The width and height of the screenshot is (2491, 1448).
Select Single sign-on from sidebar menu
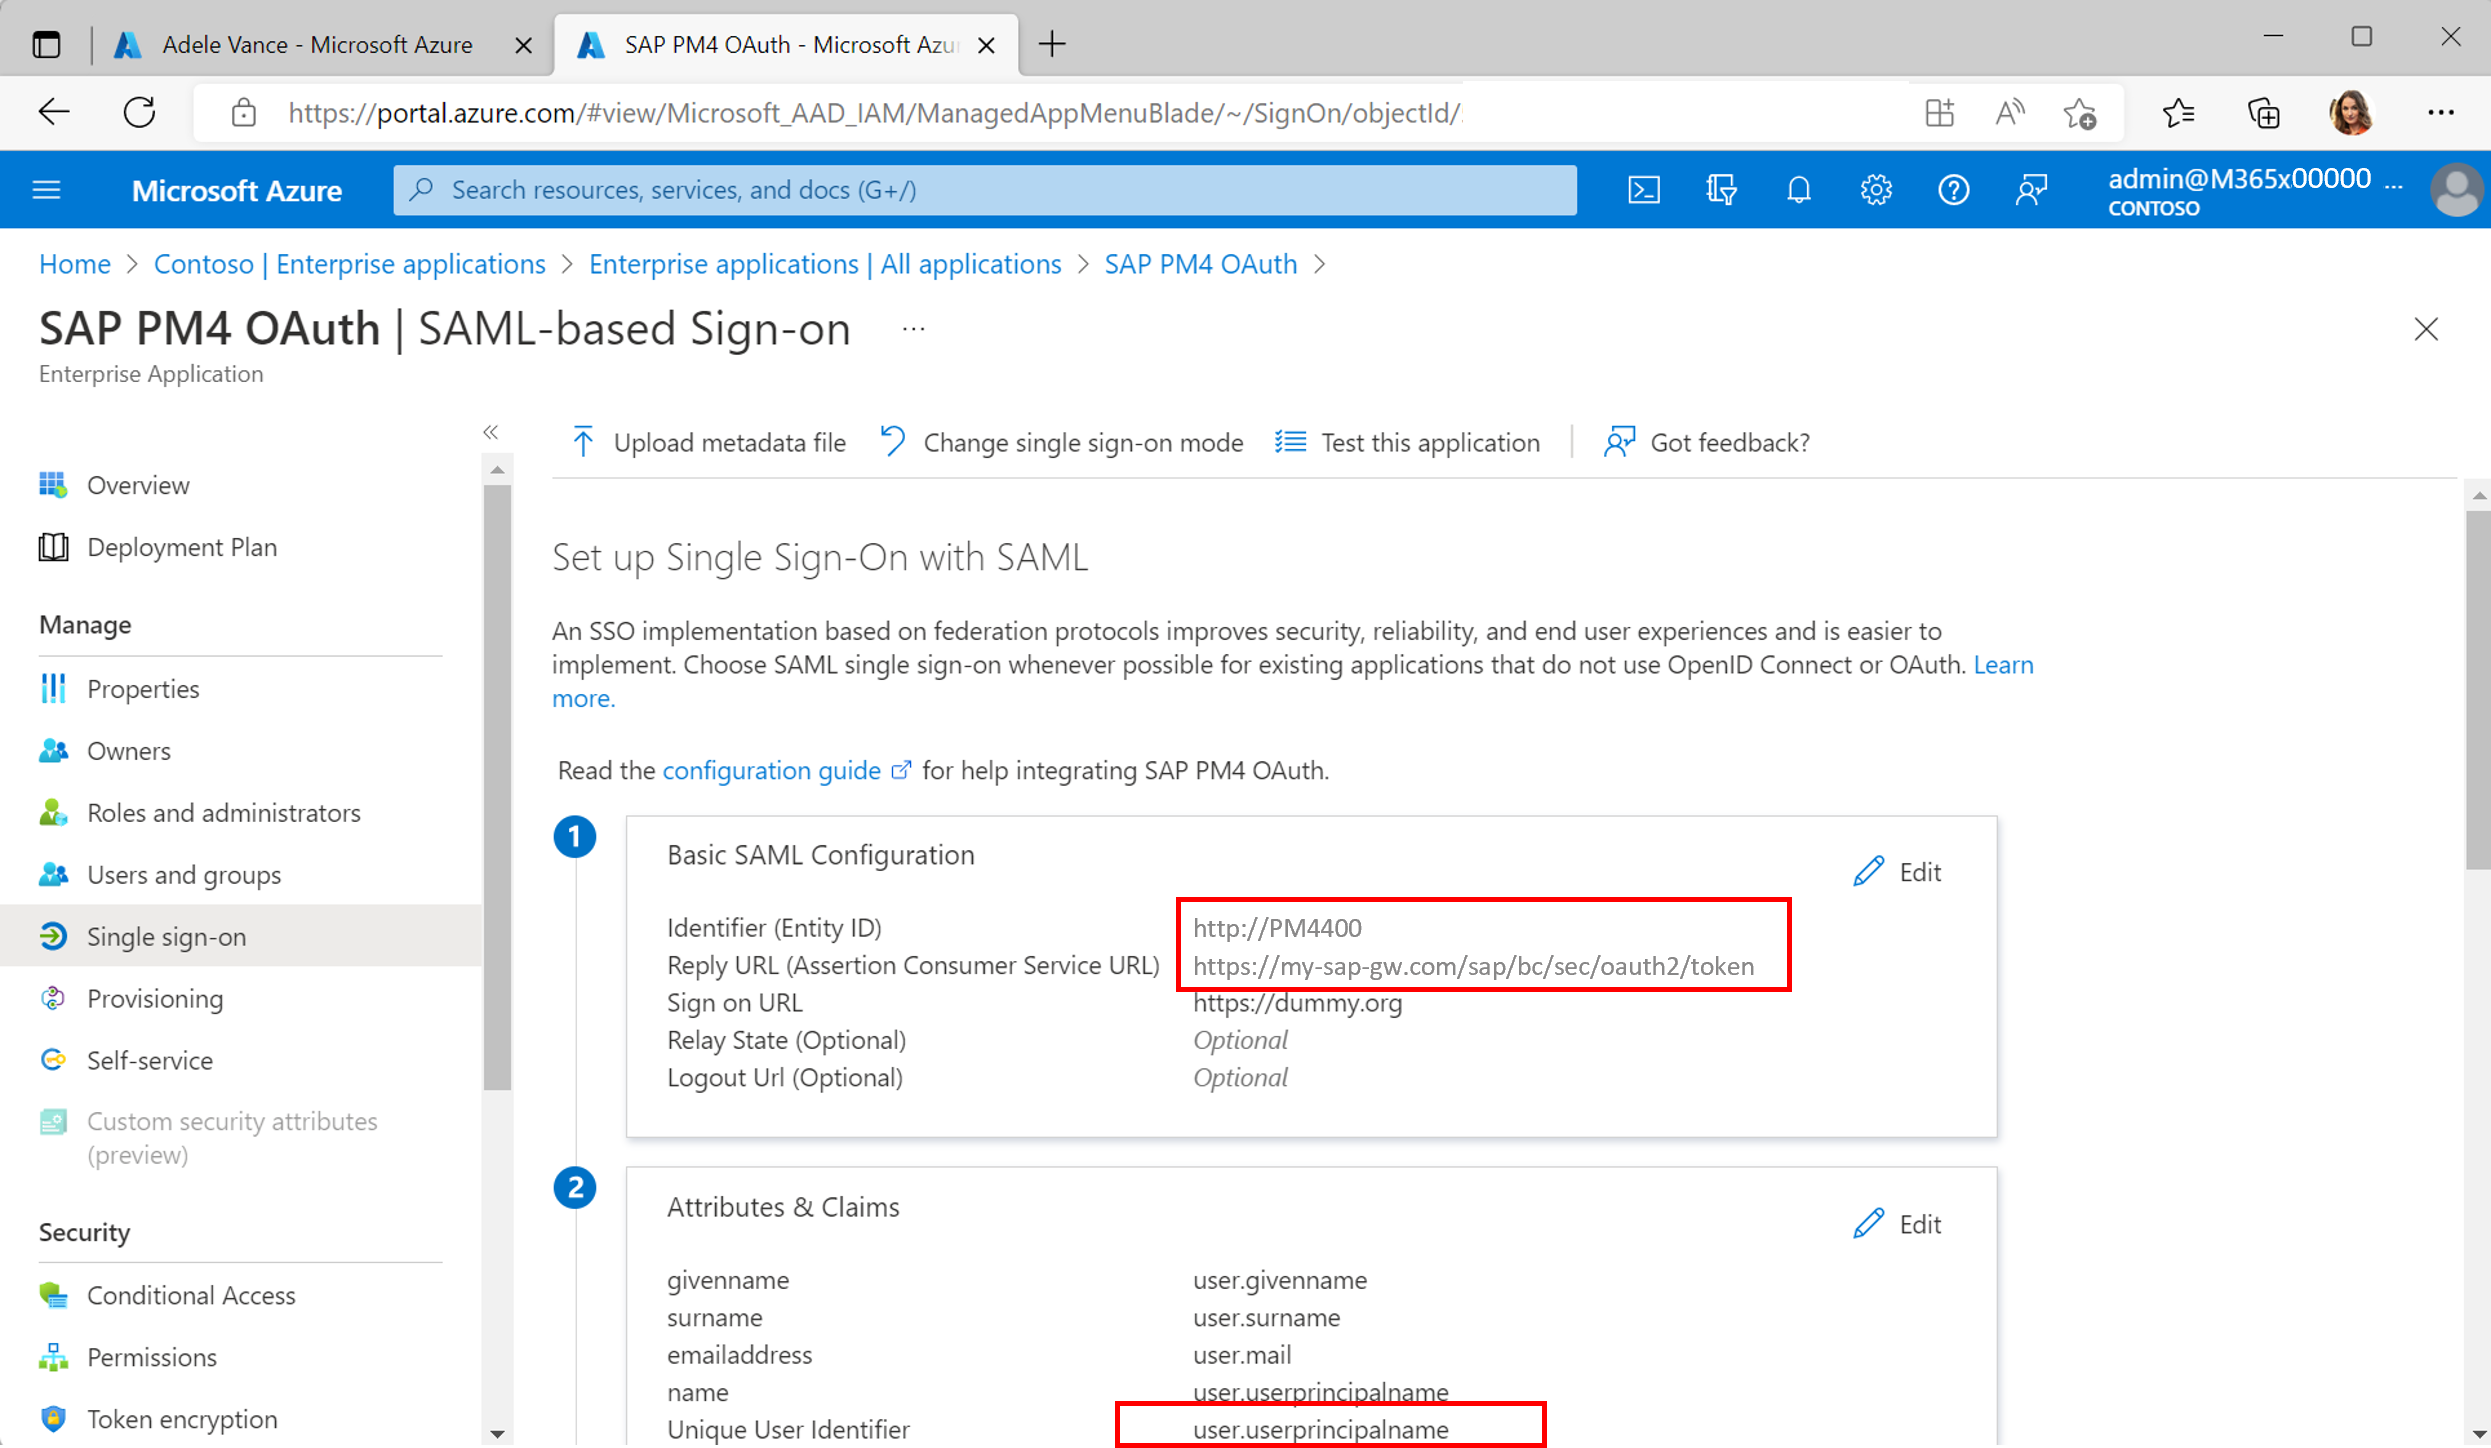coord(167,934)
